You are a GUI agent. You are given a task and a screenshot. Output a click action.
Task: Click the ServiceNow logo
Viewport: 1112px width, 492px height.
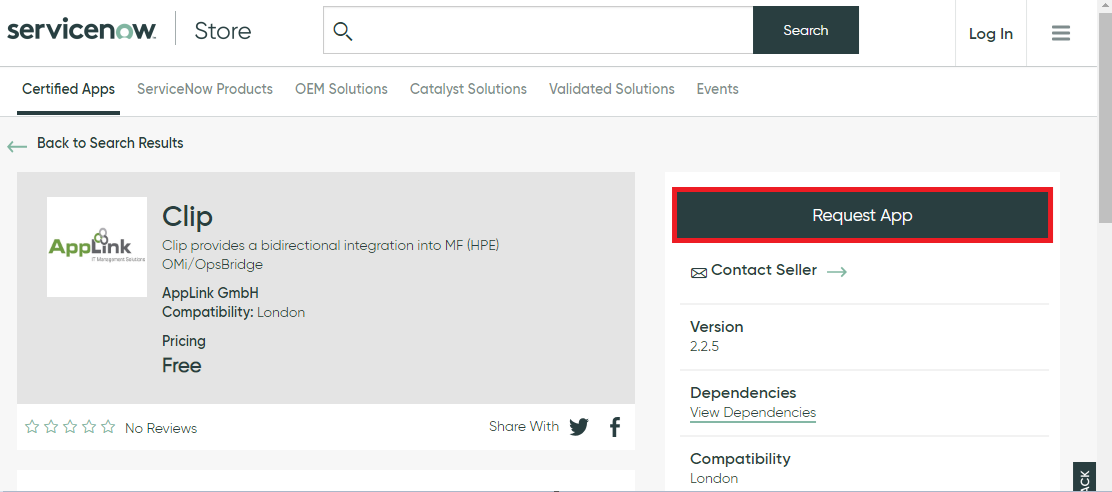tap(82, 30)
